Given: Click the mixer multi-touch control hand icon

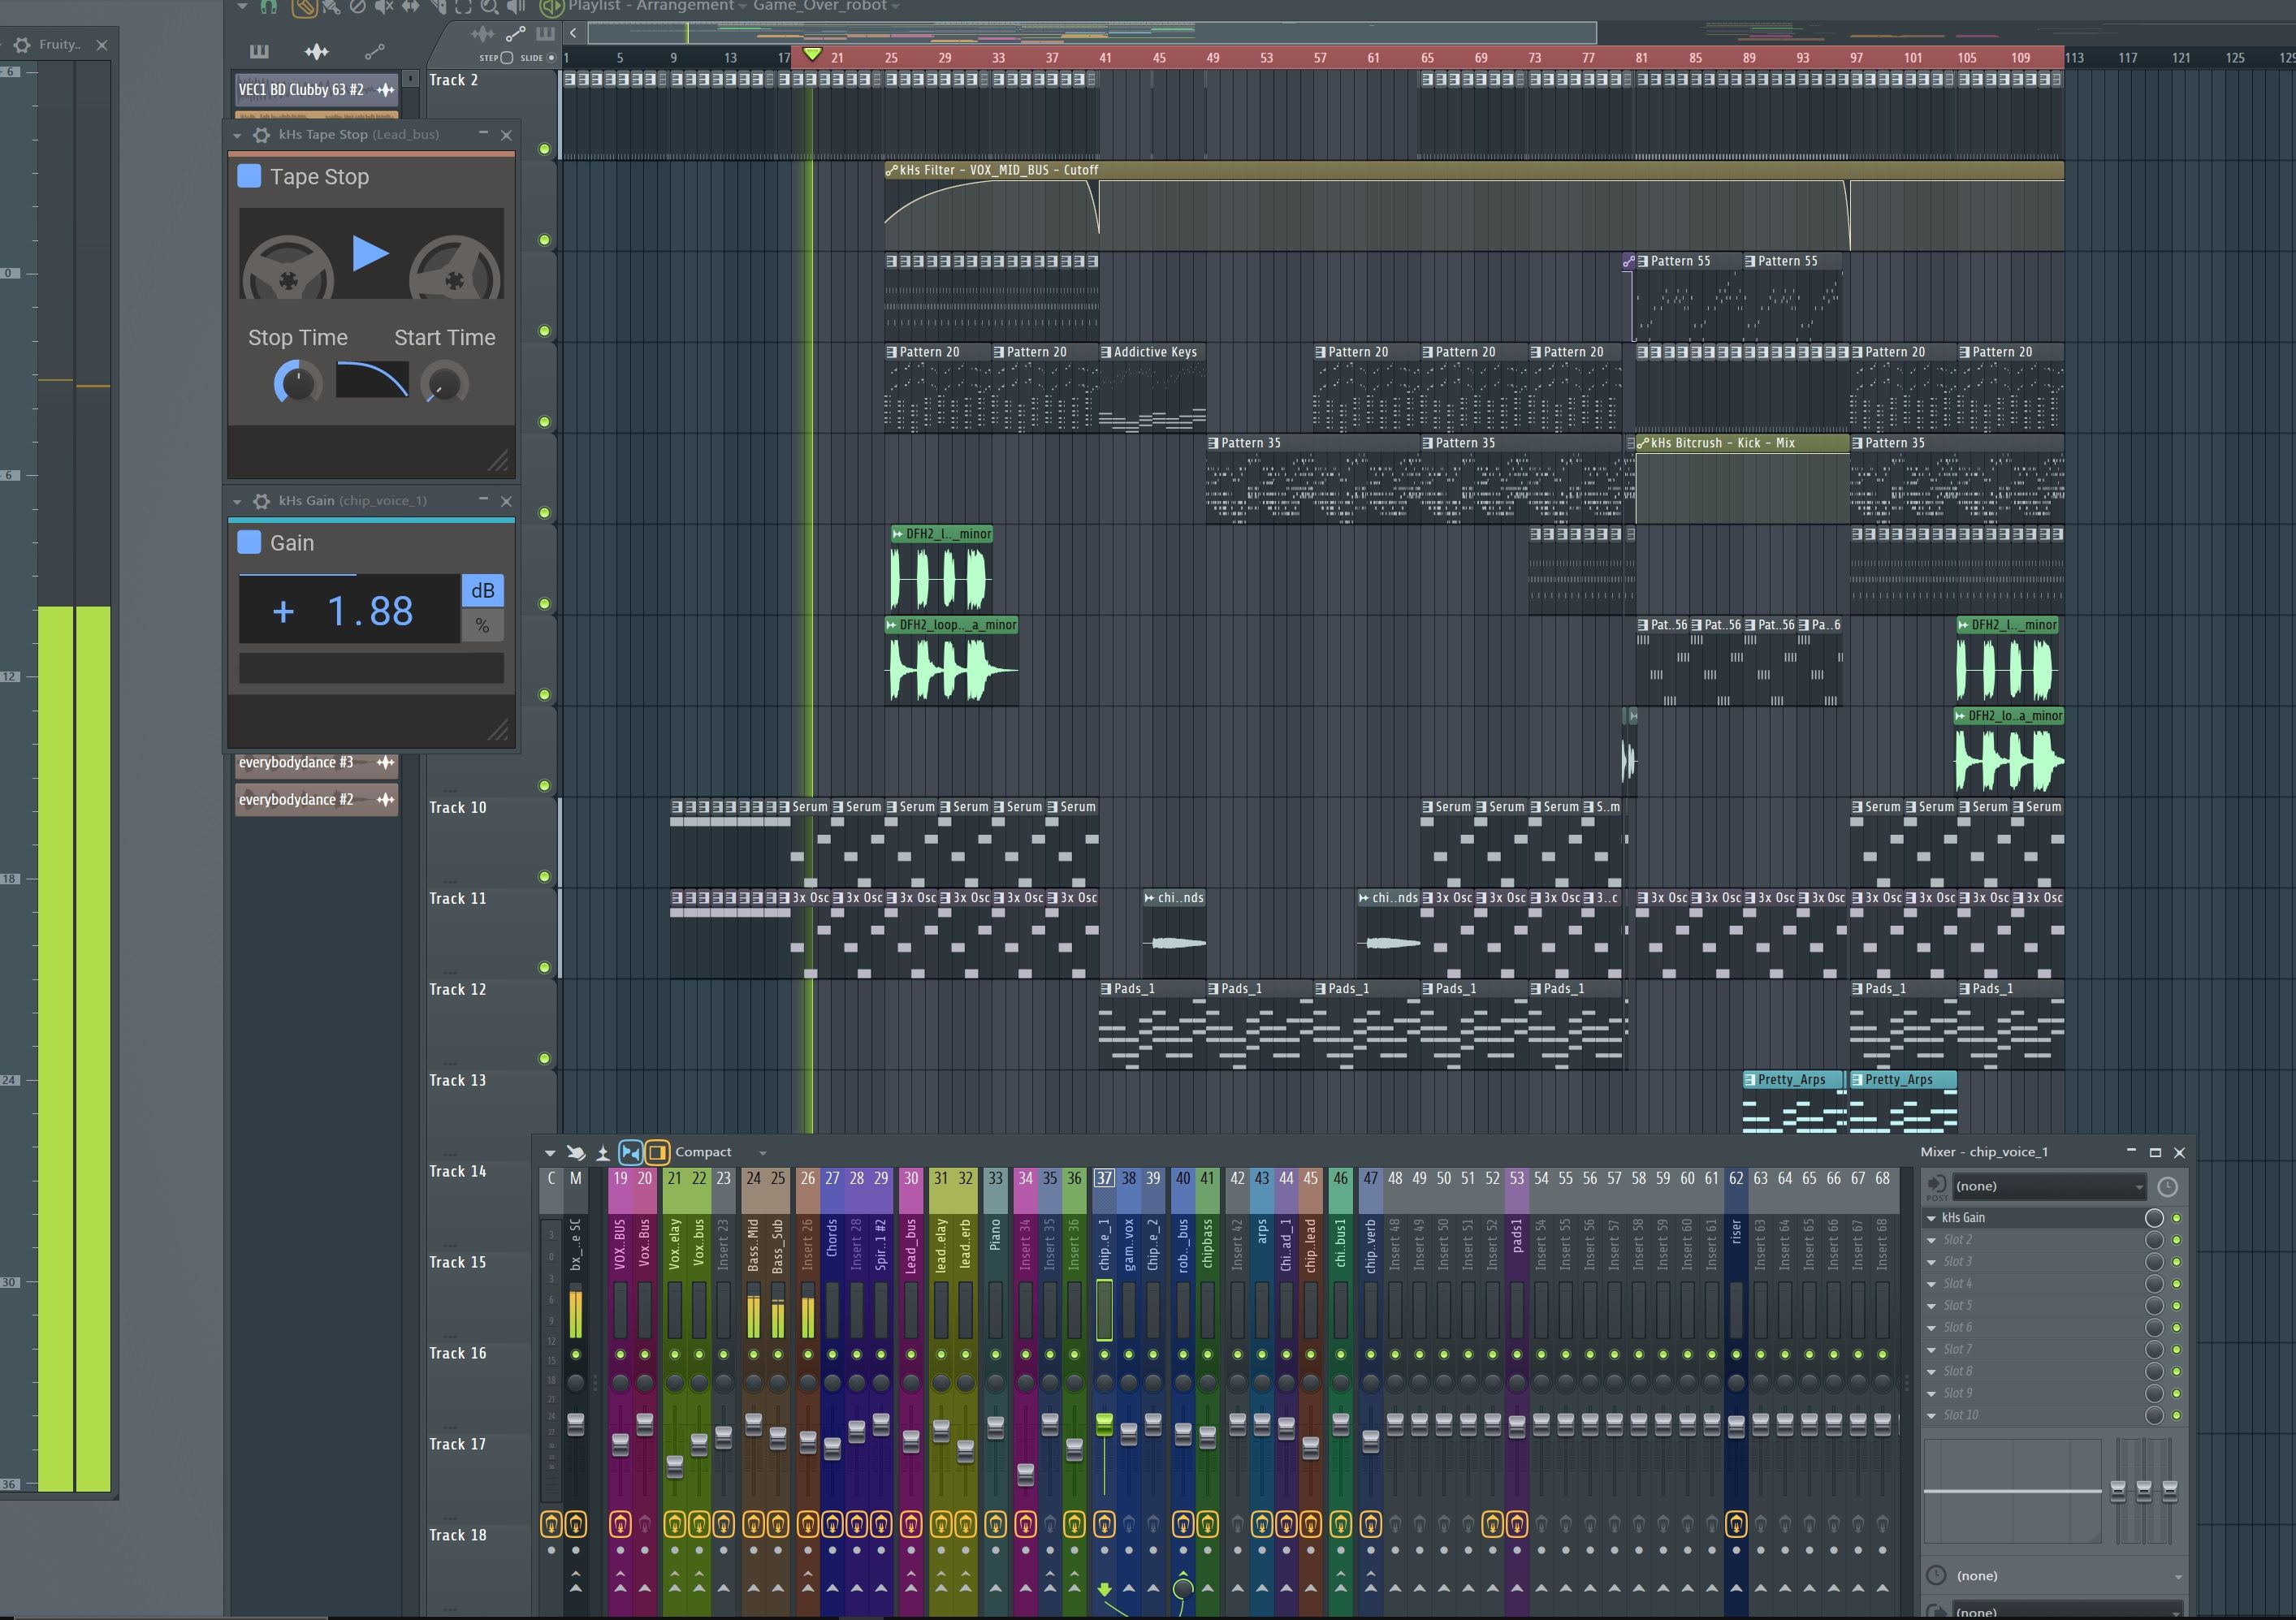Looking at the screenshot, I should click(x=576, y=1153).
